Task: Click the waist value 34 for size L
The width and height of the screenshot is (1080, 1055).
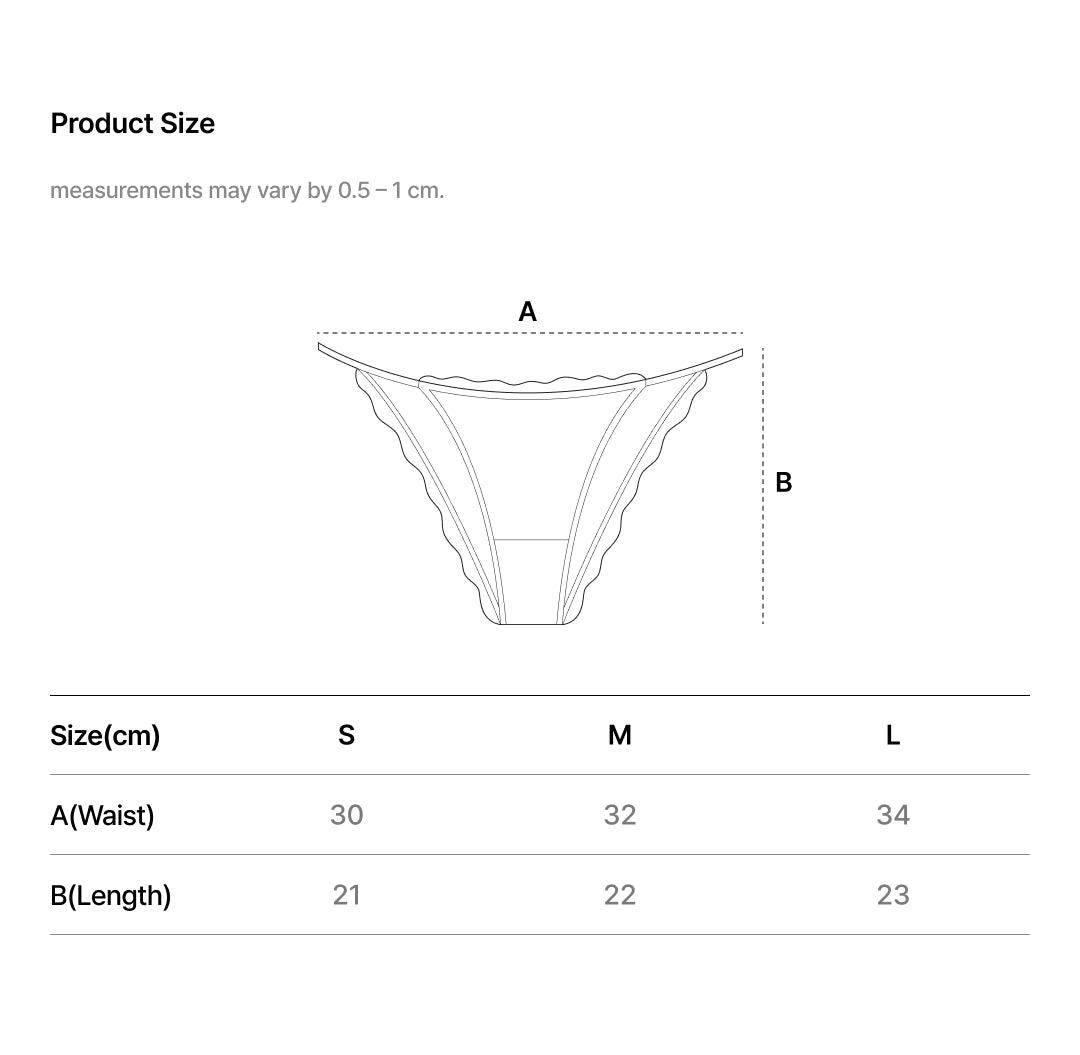Action: click(893, 815)
